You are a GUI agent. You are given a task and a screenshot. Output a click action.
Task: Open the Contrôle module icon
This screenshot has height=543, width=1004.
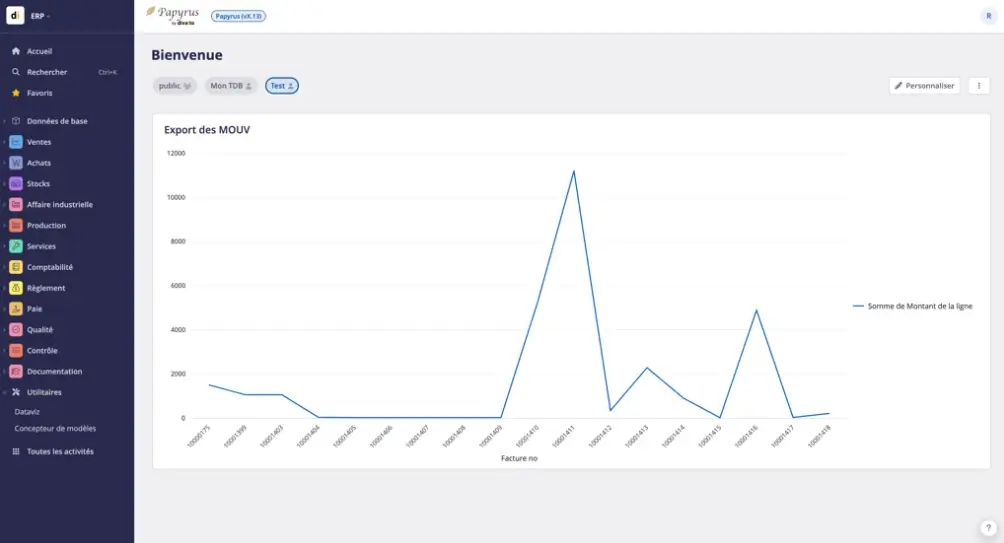pos(16,351)
